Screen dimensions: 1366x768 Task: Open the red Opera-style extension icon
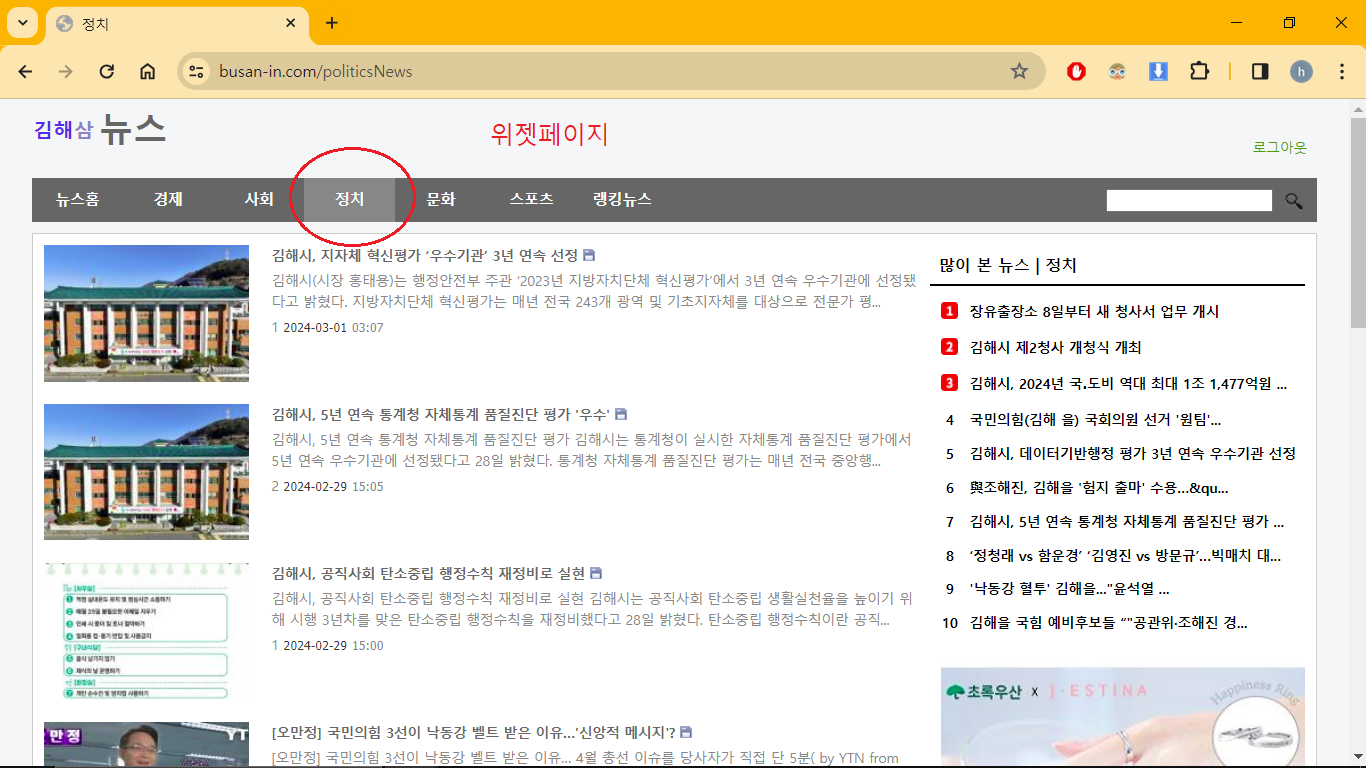point(1076,71)
